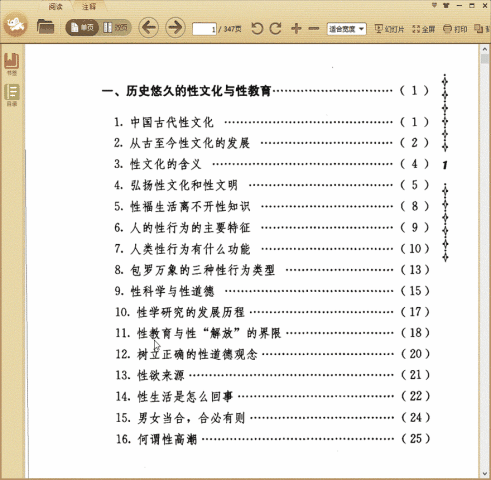Zoom out with the minus icon
This screenshot has width=491, height=480.
click(x=314, y=29)
